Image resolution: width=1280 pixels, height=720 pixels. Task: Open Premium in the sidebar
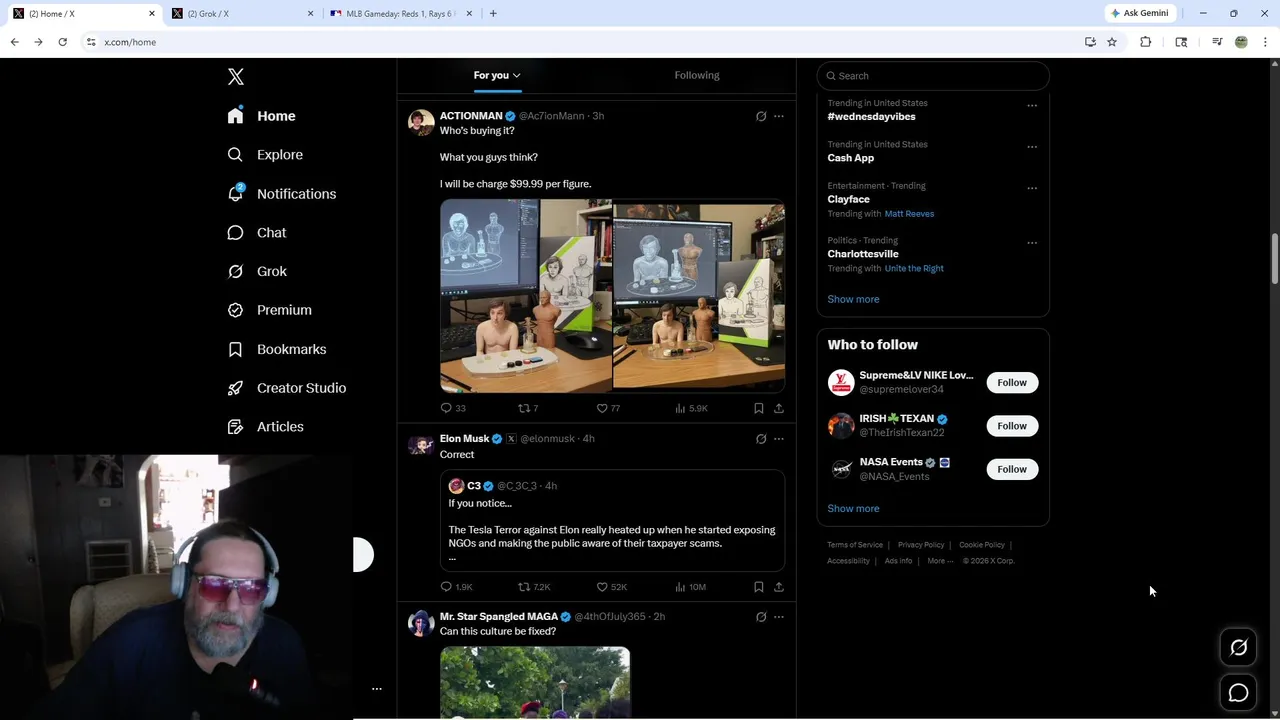click(269, 310)
